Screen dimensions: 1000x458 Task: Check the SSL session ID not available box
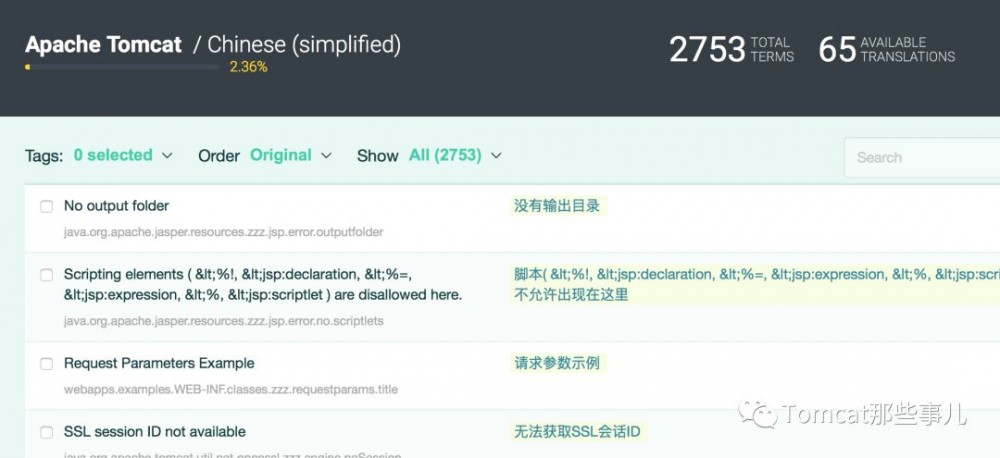click(x=47, y=432)
